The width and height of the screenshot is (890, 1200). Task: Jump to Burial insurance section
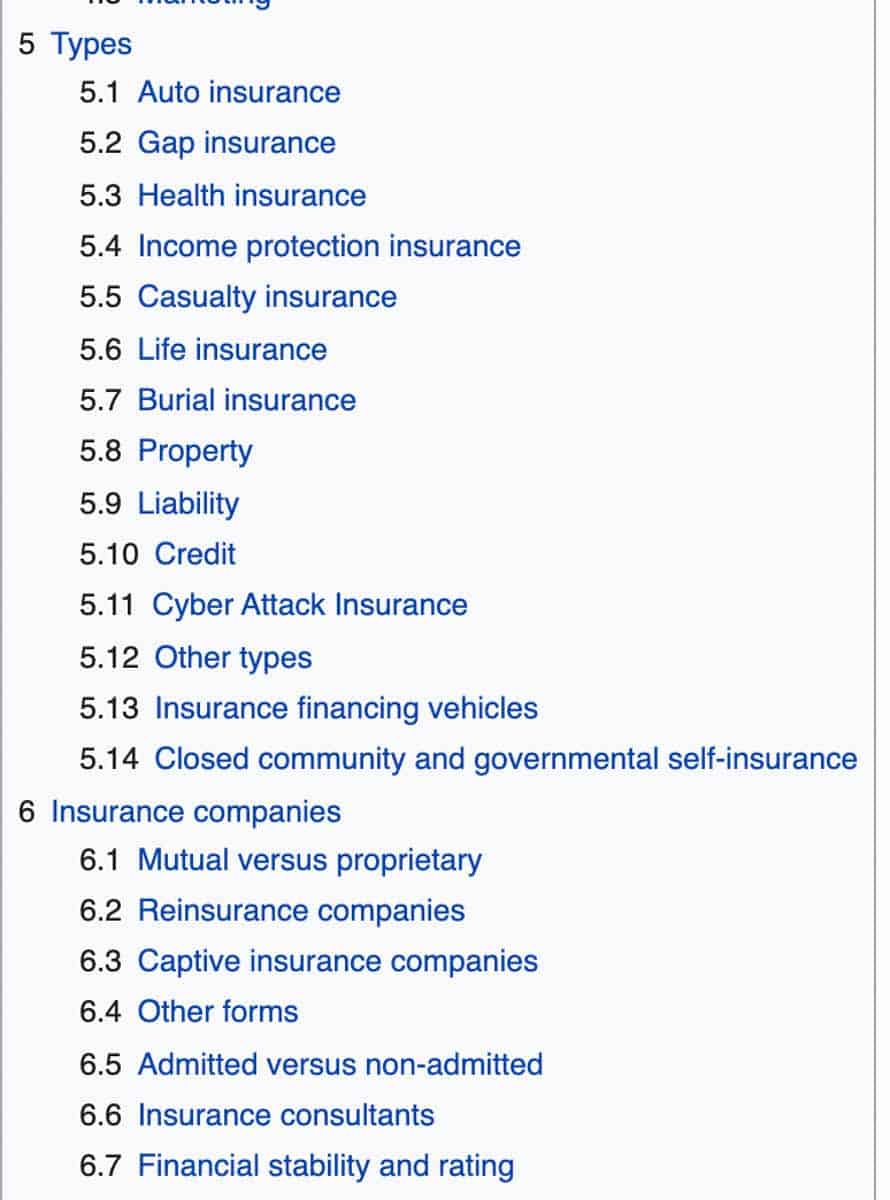pos(246,400)
